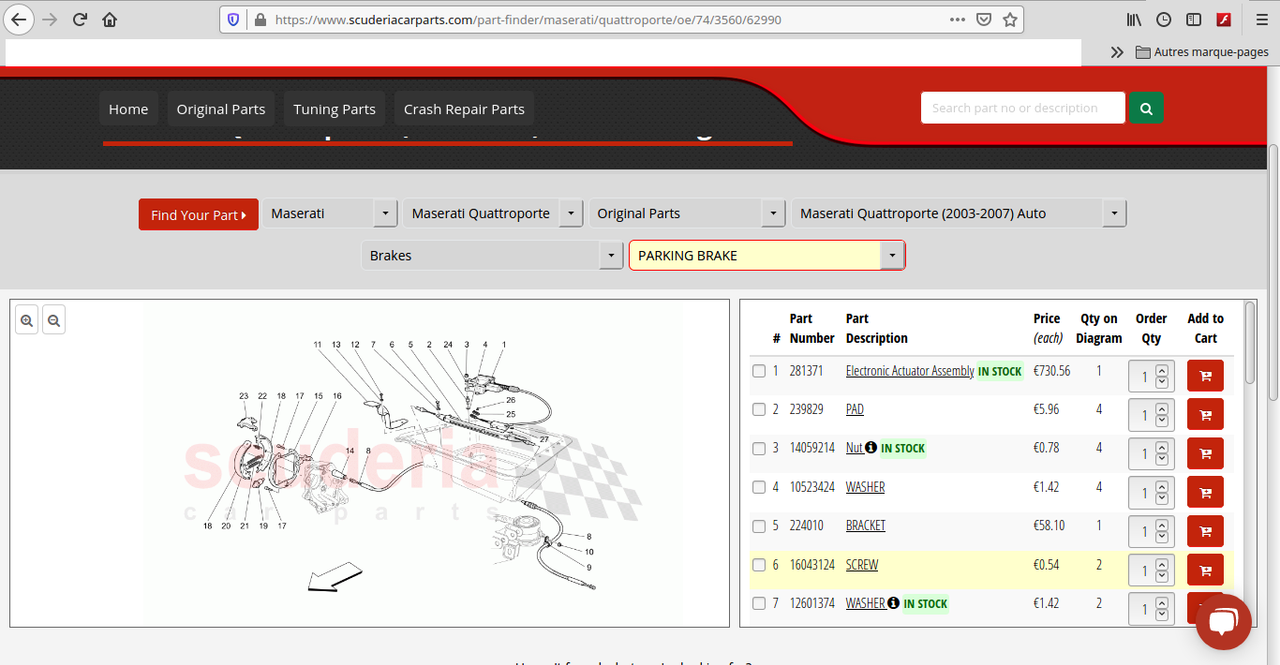
Task: Zoom out of the parts diagram
Action: click(x=54, y=321)
